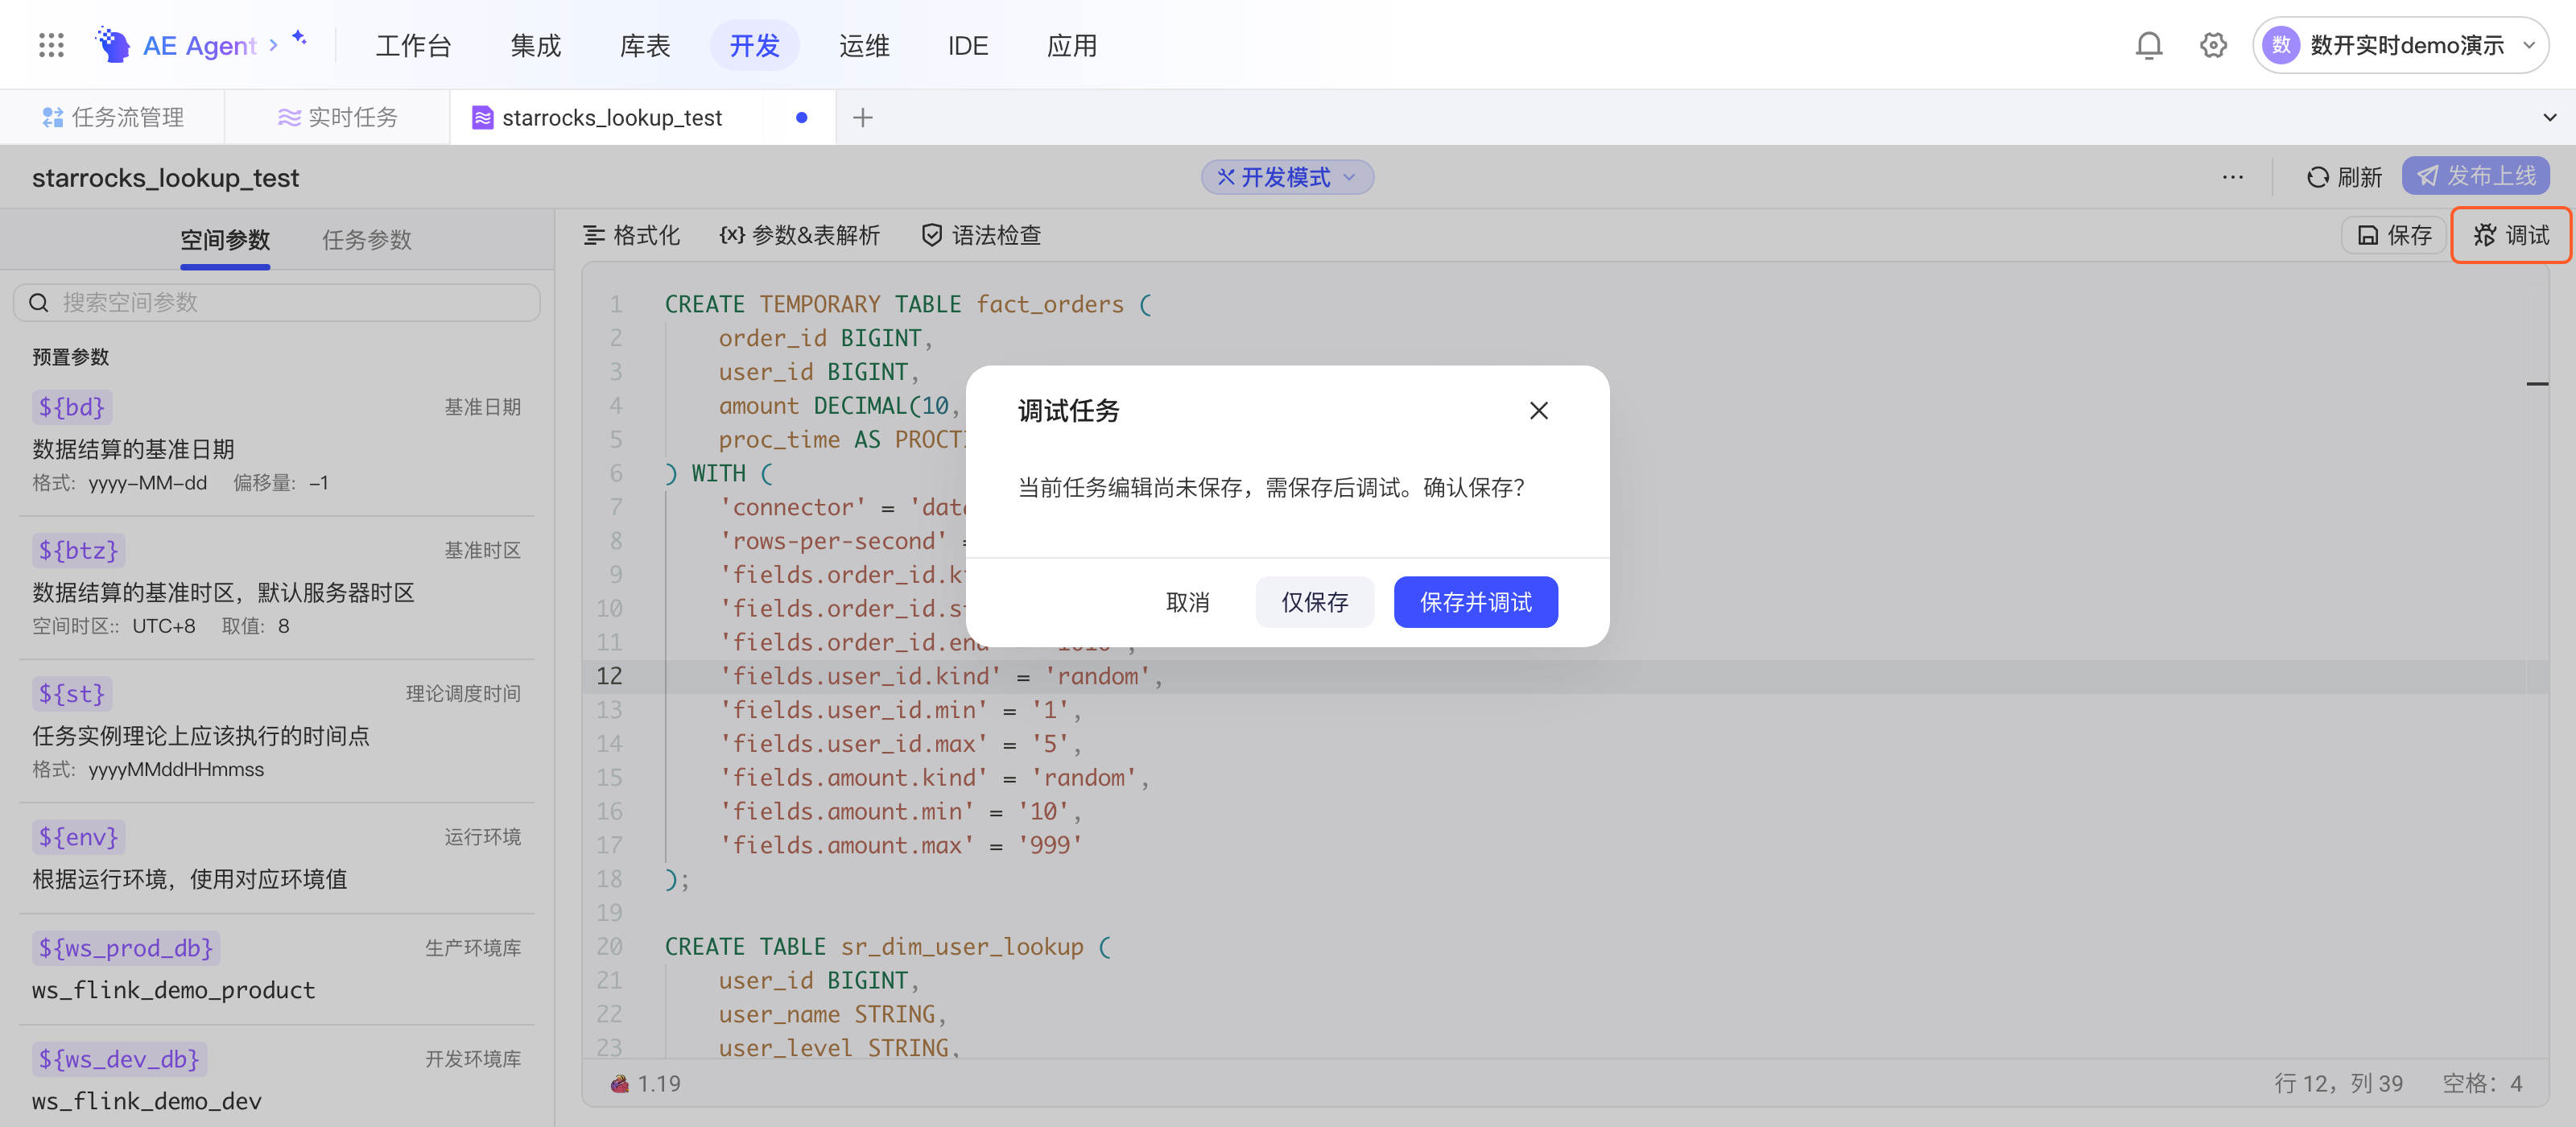Viewport: 2576px width, 1127px height.
Task: Click the ${bd} parameter tag
Action: point(71,407)
